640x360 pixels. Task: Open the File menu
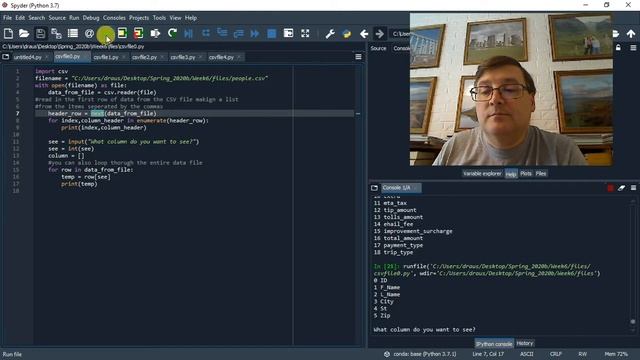(7, 18)
